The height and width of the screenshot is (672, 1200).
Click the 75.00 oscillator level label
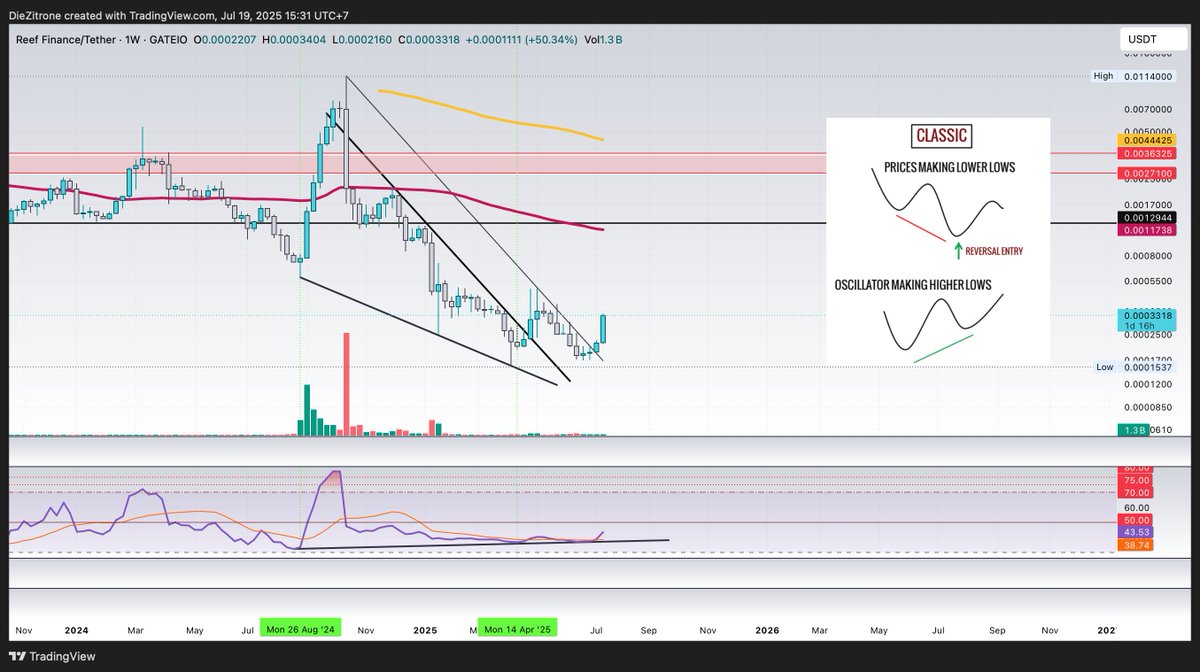(1137, 480)
